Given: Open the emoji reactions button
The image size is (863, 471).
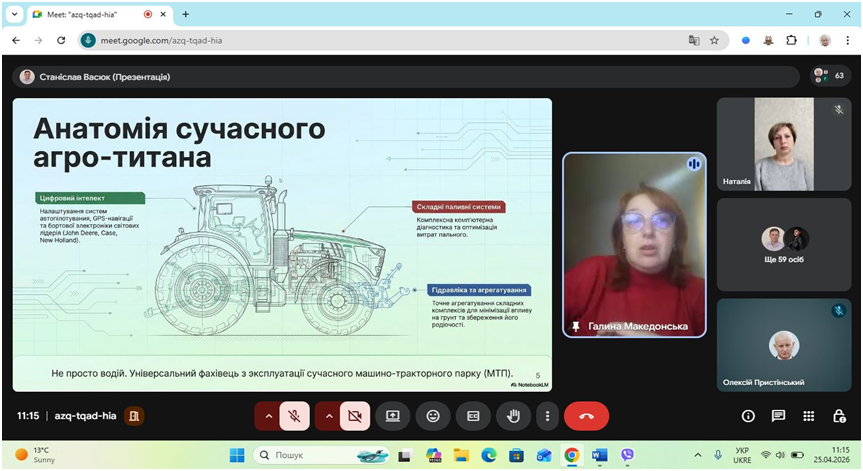Looking at the screenshot, I should pos(433,416).
